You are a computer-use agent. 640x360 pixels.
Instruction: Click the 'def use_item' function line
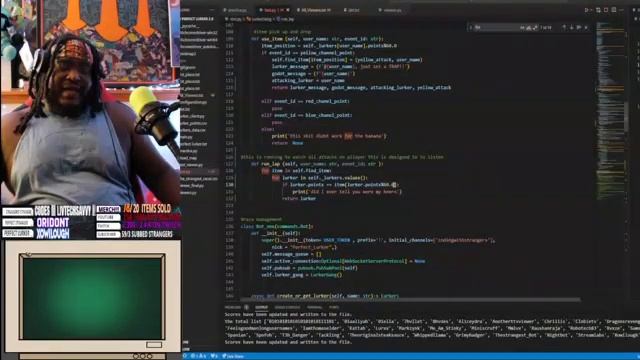click(x=317, y=39)
